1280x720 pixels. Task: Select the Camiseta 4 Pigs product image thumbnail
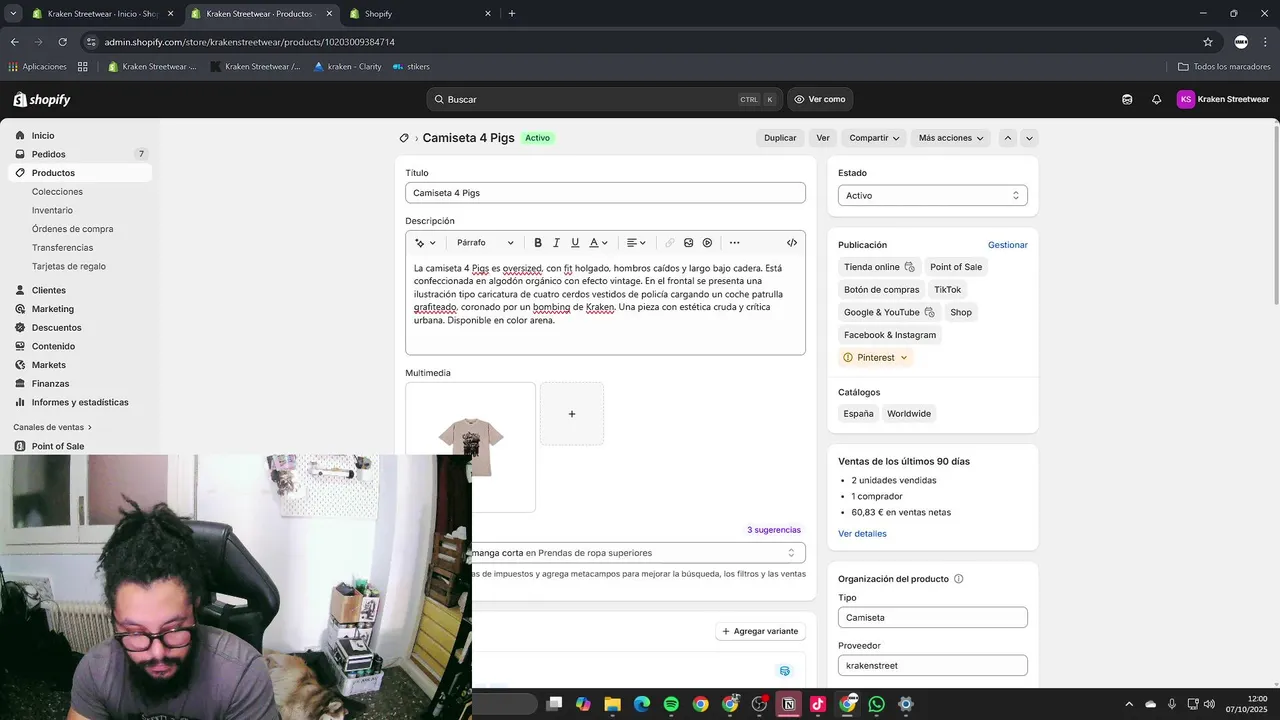click(x=470, y=447)
